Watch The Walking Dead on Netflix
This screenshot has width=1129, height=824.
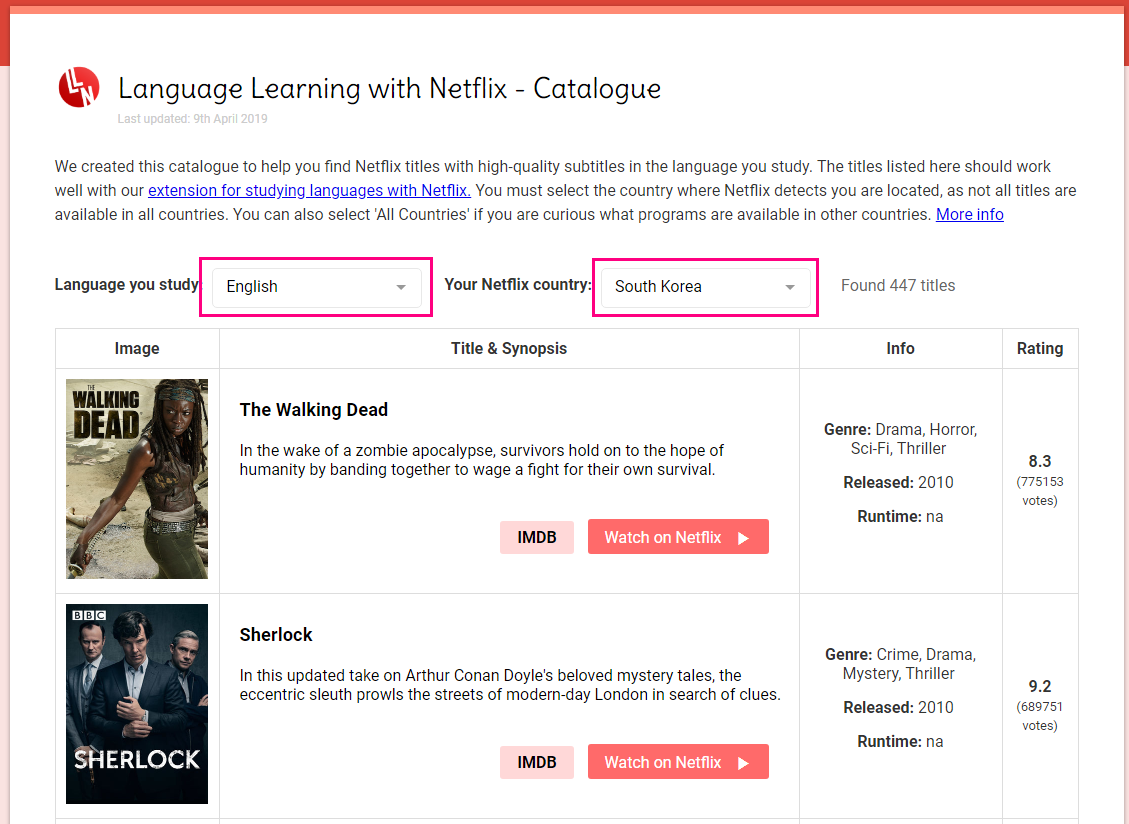click(678, 537)
